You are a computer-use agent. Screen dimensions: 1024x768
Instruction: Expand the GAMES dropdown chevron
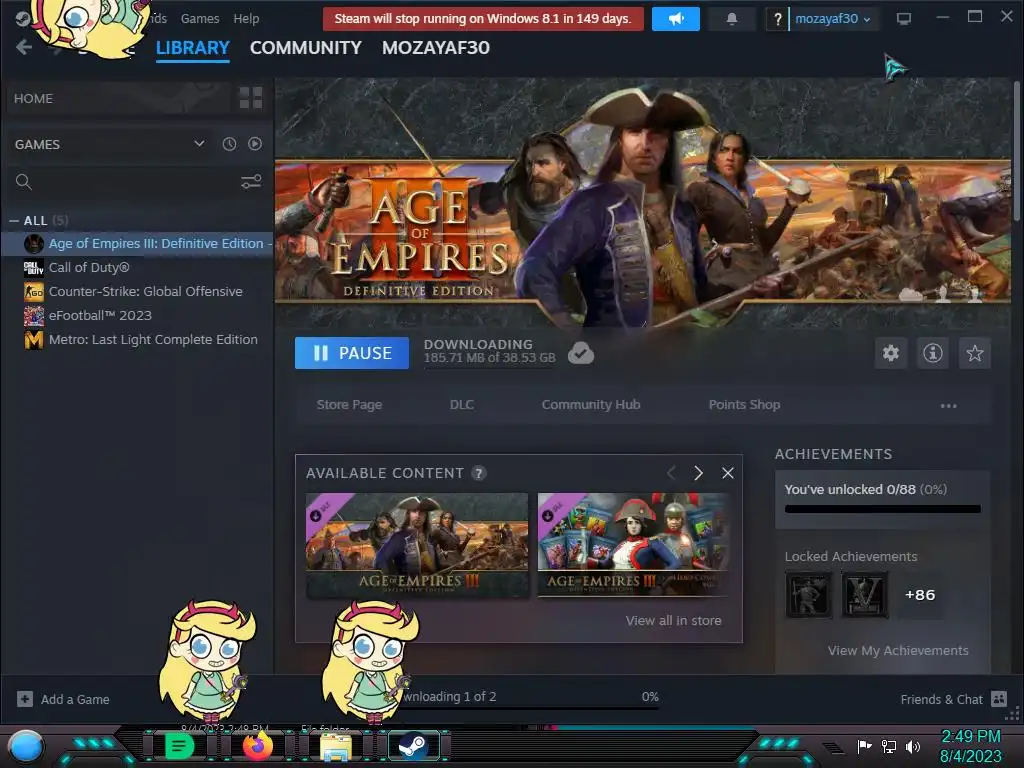point(199,144)
